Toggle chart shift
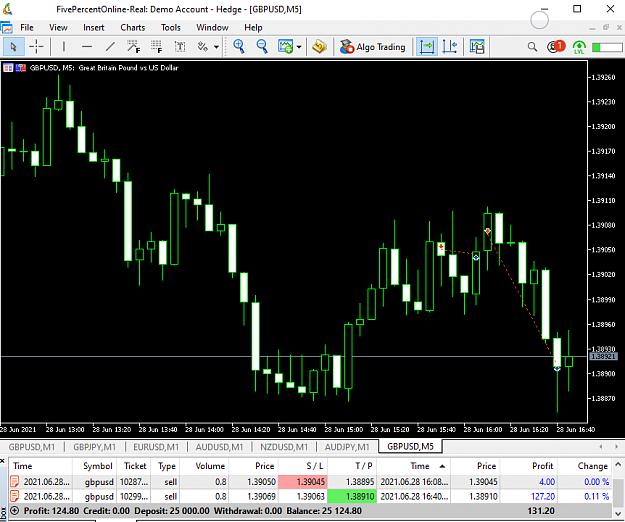This screenshot has width=625, height=522. coord(450,47)
